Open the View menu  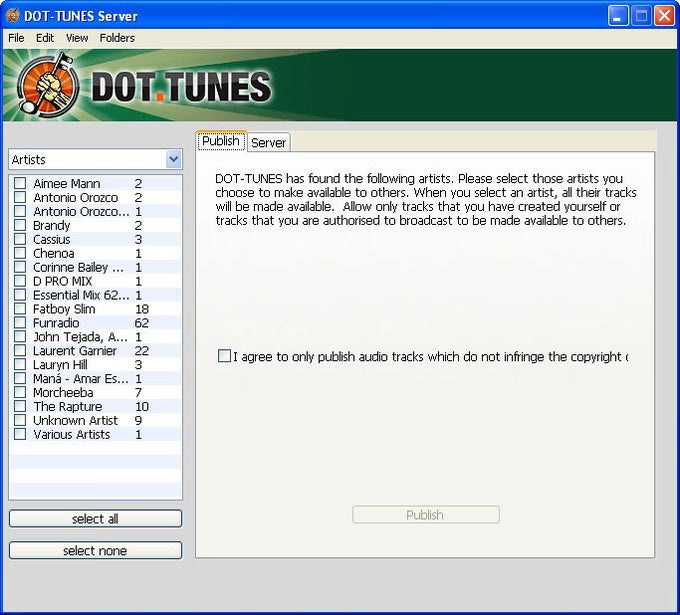[x=77, y=38]
